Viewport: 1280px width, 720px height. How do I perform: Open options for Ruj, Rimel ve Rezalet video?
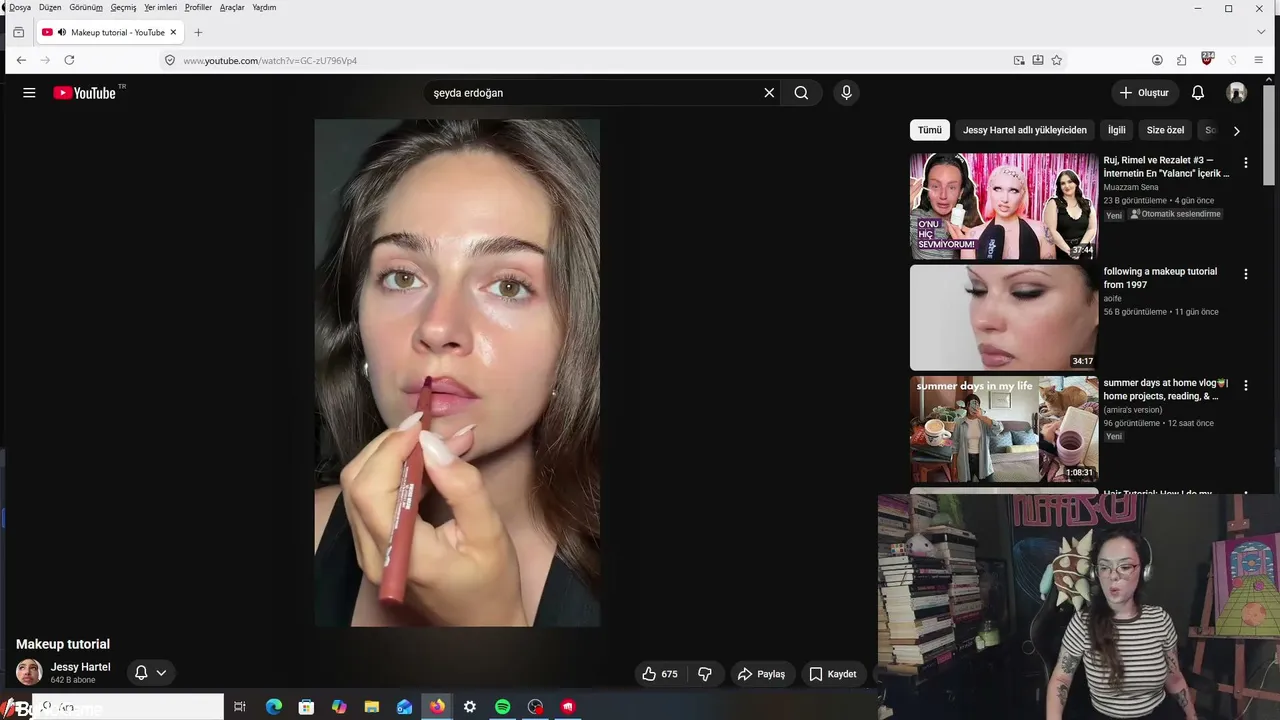(1246, 163)
